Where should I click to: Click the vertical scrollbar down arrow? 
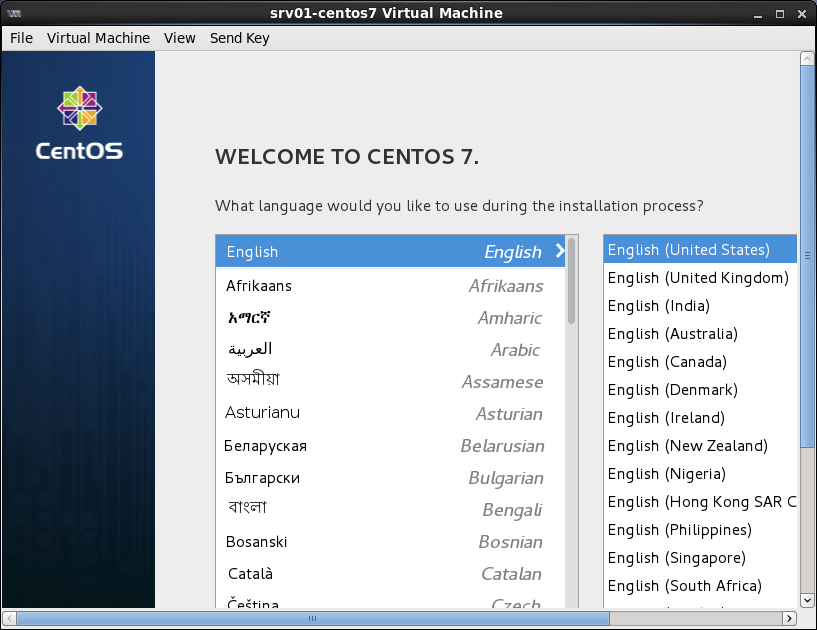tap(808, 600)
